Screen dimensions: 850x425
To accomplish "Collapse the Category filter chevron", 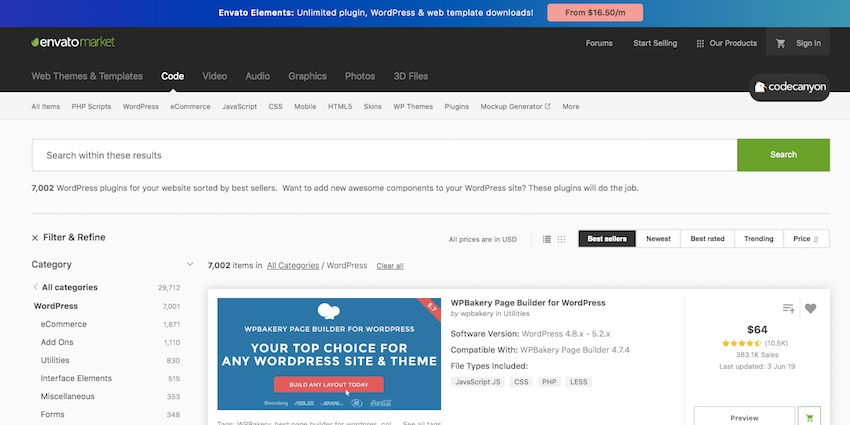I will [x=190, y=265].
